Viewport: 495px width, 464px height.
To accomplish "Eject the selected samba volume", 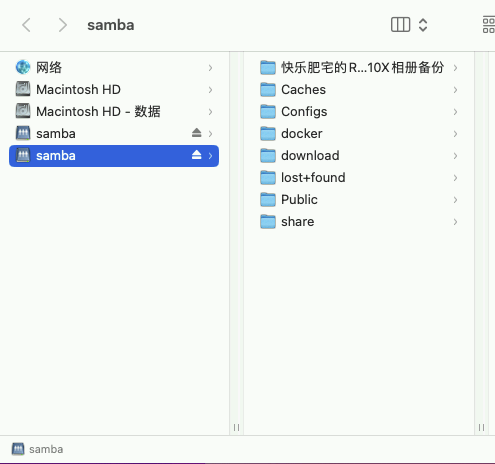I will click(197, 155).
